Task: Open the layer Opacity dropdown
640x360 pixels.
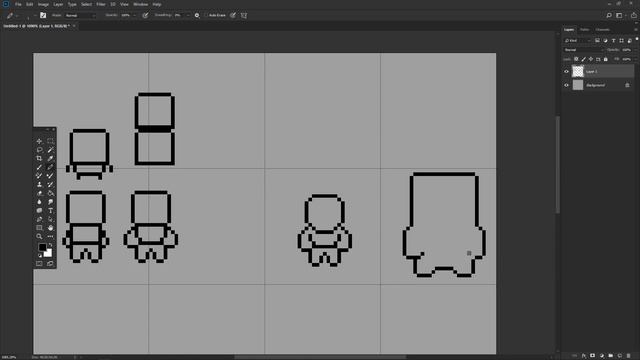Action: [636, 50]
